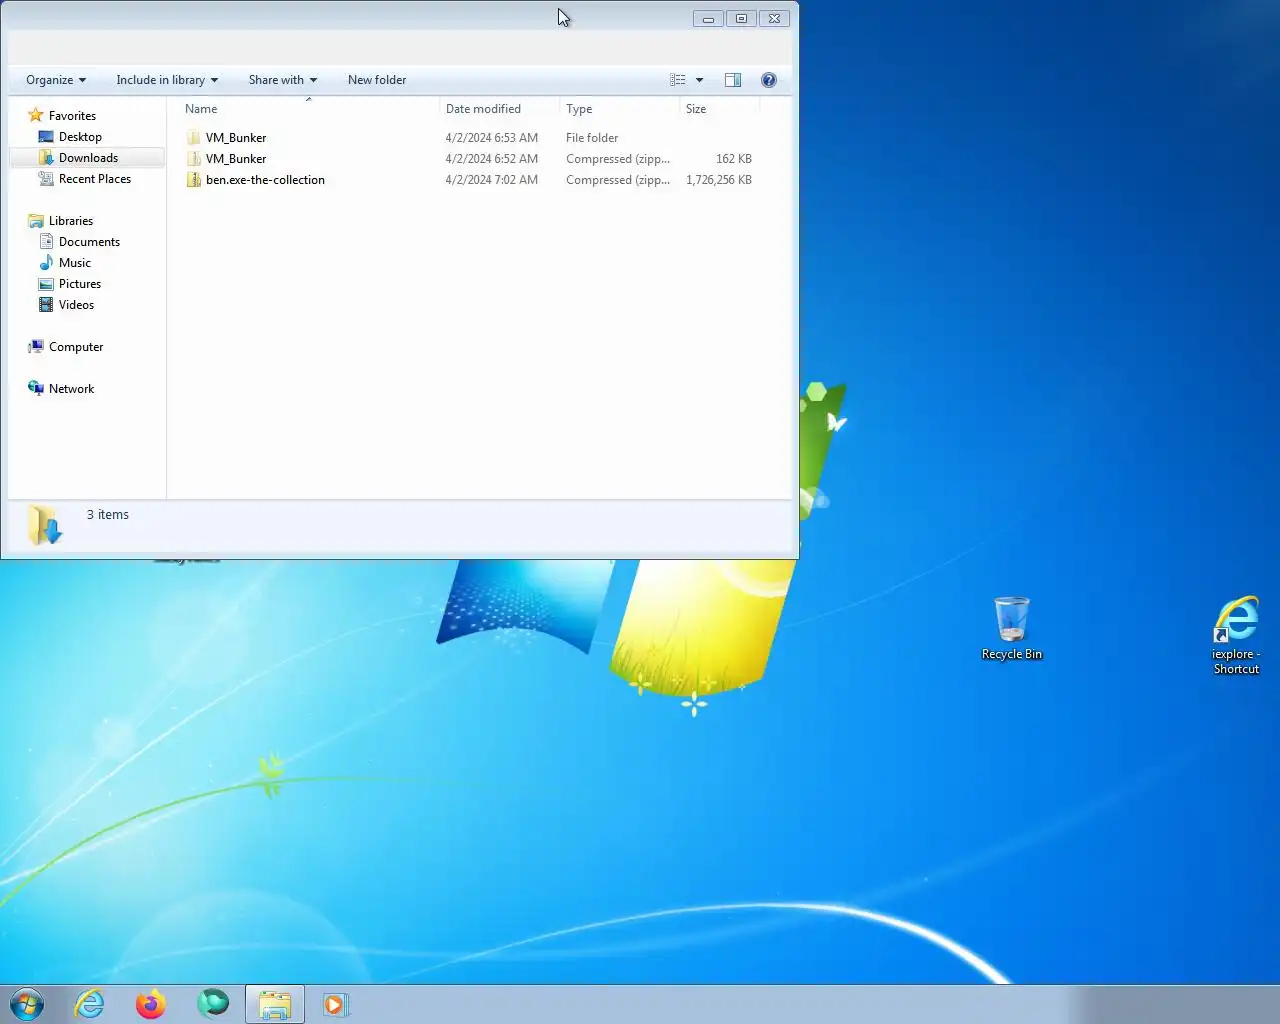1280x1024 pixels.
Task: Open the Documents library
Action: coord(89,242)
